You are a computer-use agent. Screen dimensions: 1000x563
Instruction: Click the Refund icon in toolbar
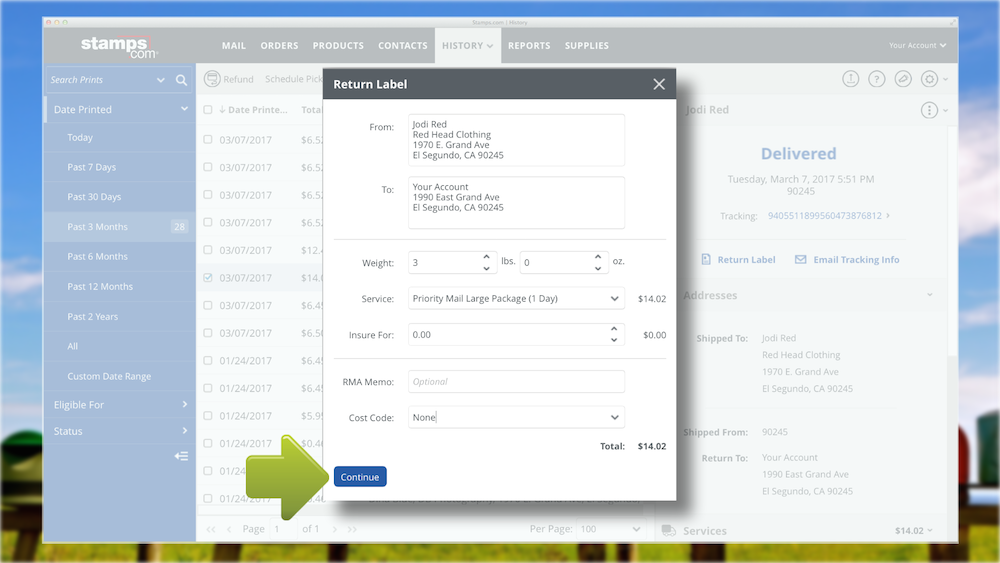(212, 79)
